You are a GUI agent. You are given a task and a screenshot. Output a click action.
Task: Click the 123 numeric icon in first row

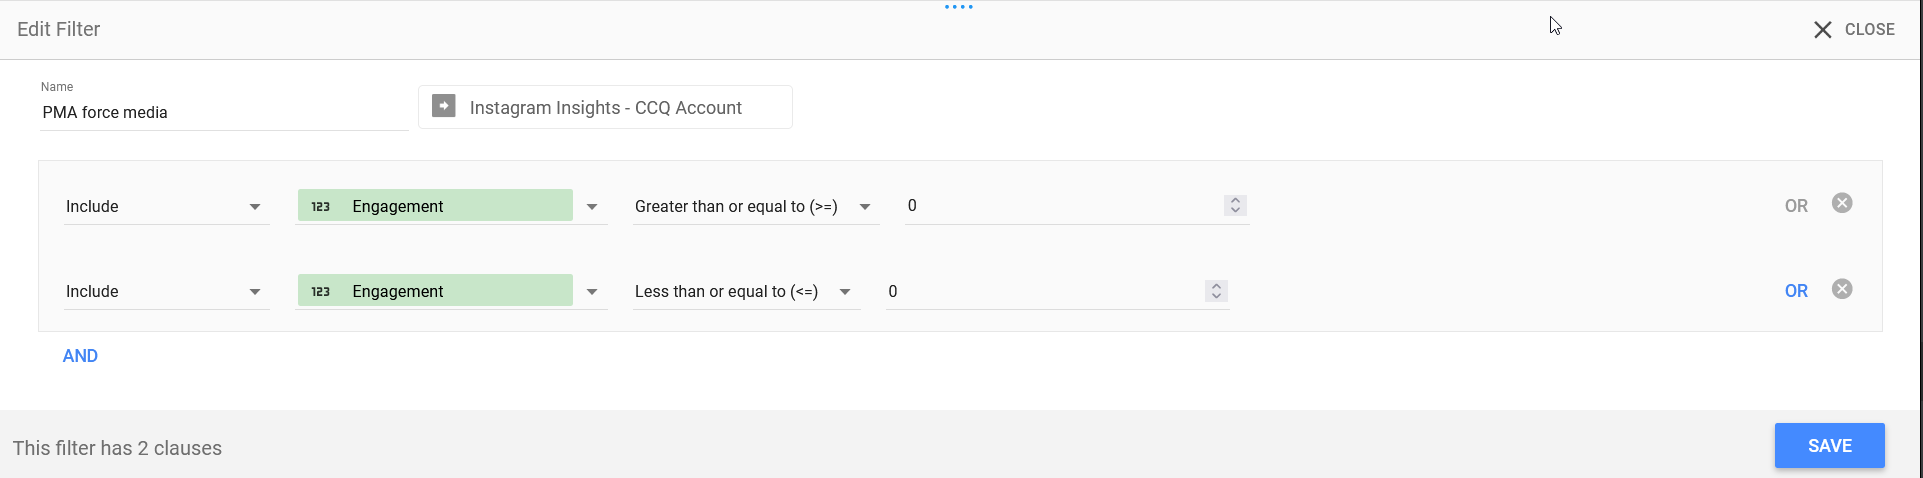(x=320, y=206)
